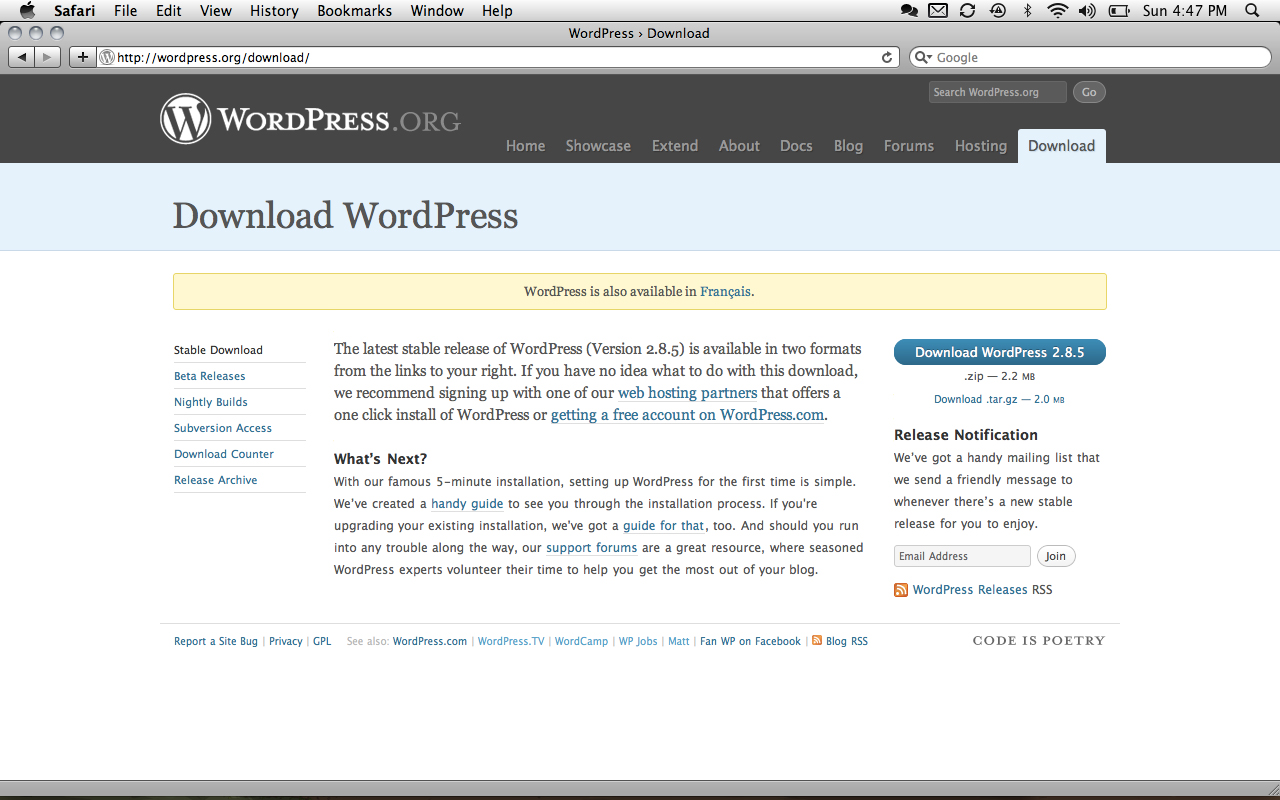
Task: Click the Go search button
Action: [1089, 92]
